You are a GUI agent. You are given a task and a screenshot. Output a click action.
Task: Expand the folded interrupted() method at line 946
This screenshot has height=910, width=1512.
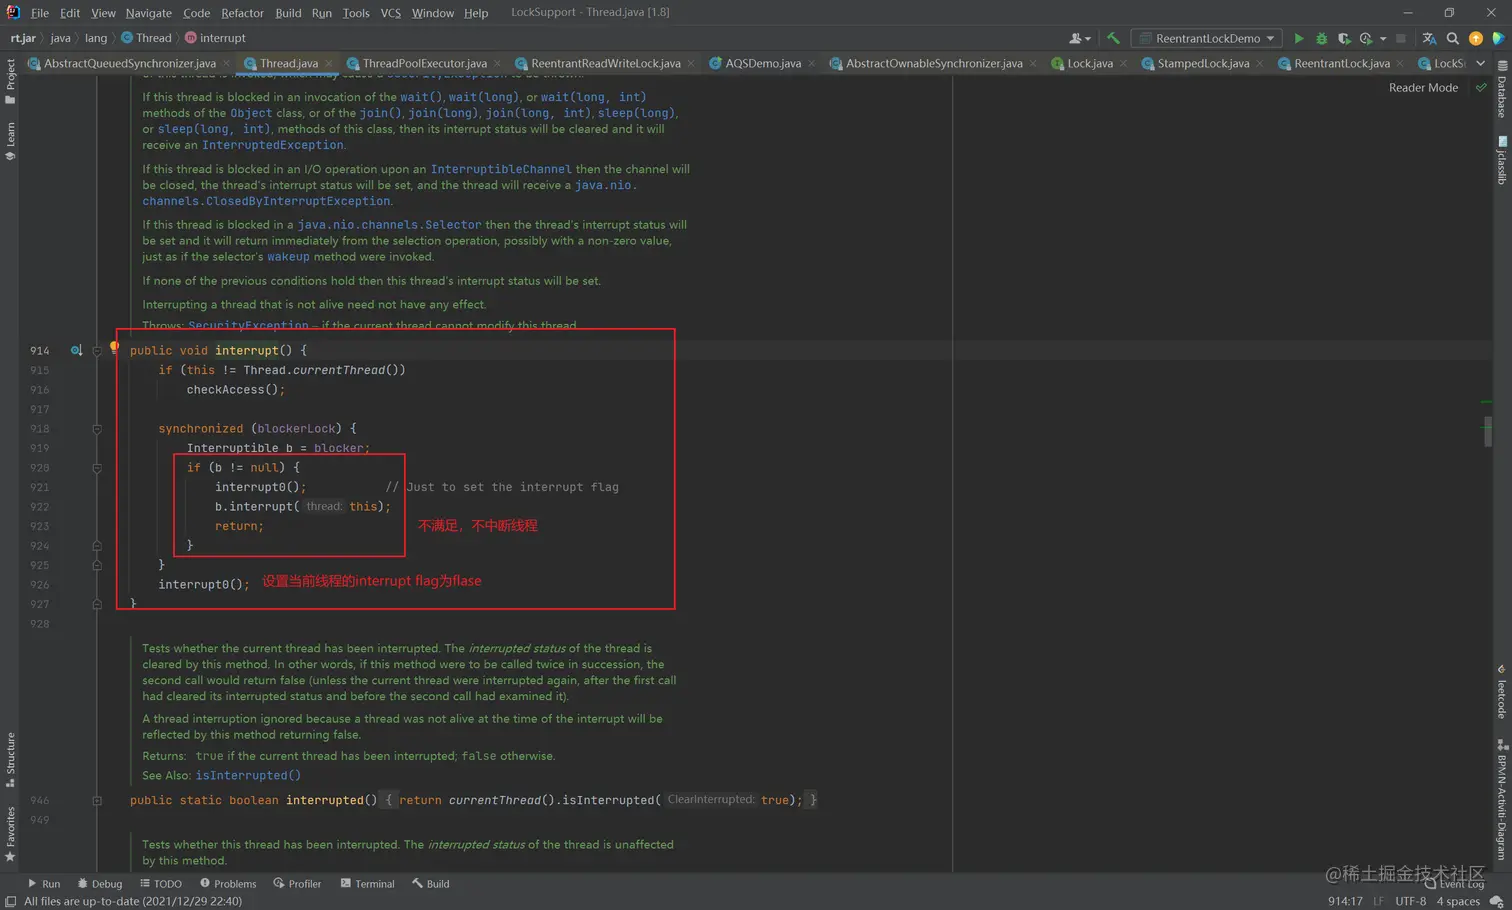coord(97,800)
